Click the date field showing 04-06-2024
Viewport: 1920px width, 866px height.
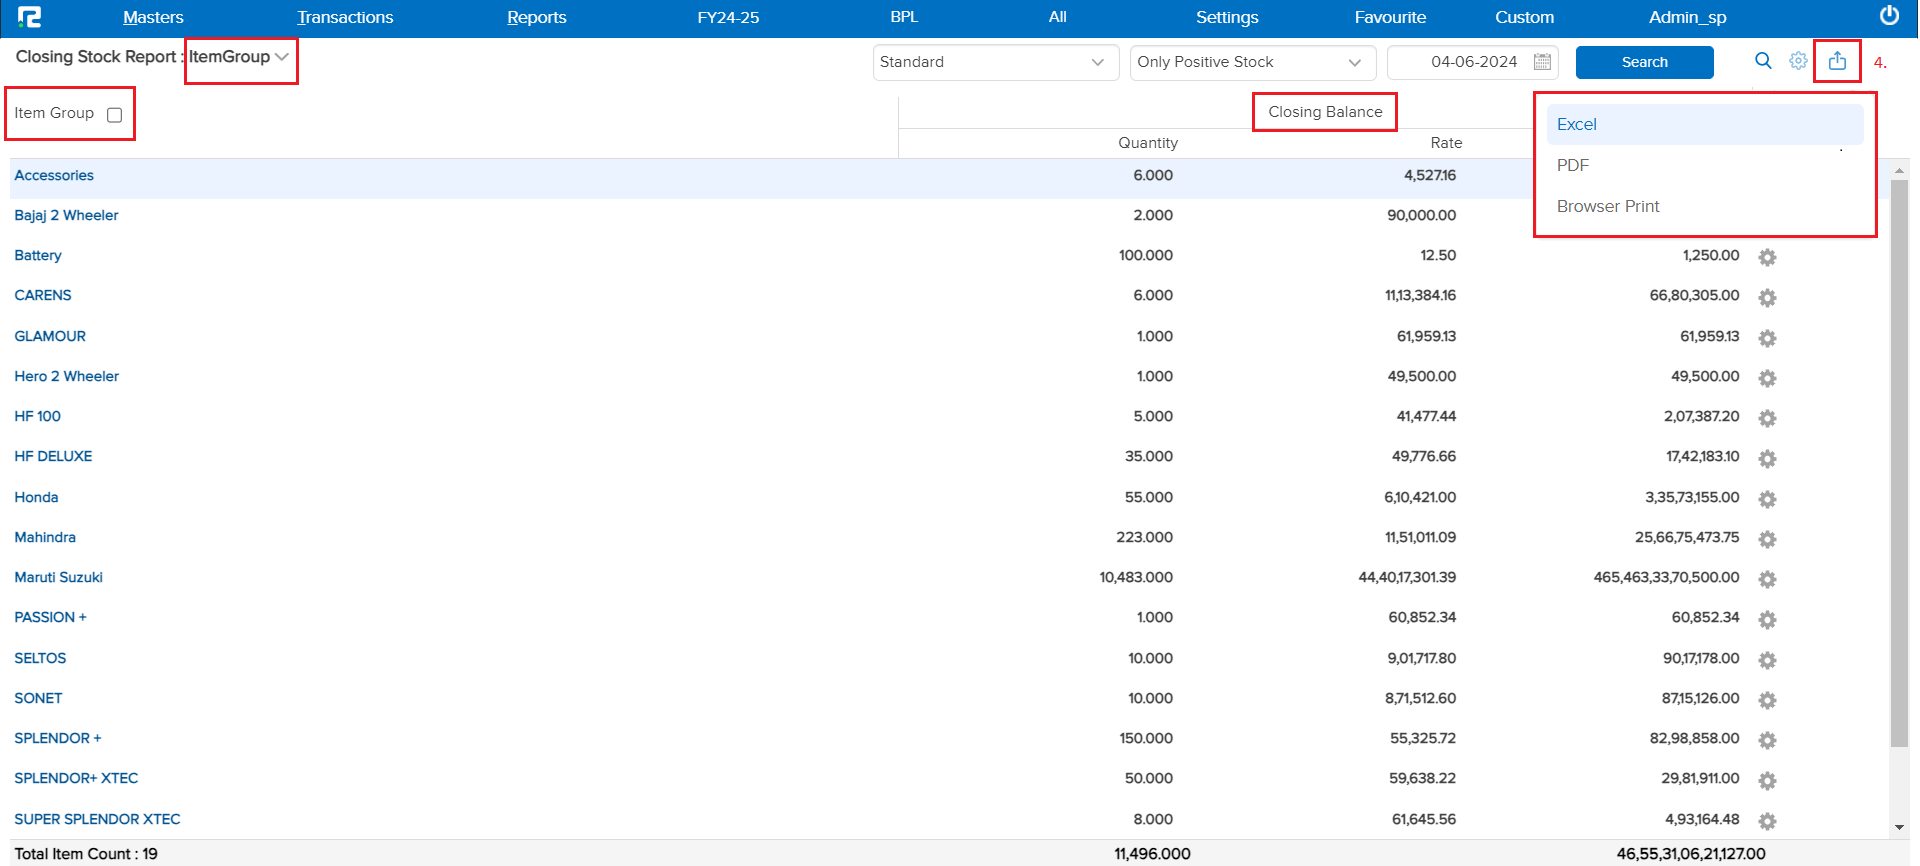pyautogui.click(x=1473, y=62)
